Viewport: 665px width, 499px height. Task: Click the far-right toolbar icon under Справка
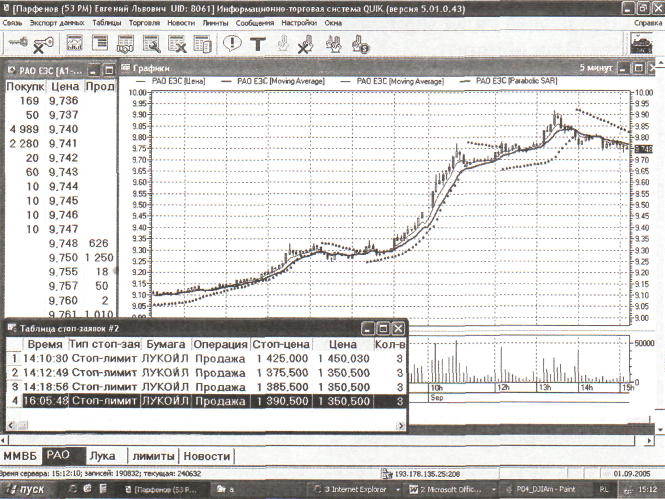tap(641, 44)
